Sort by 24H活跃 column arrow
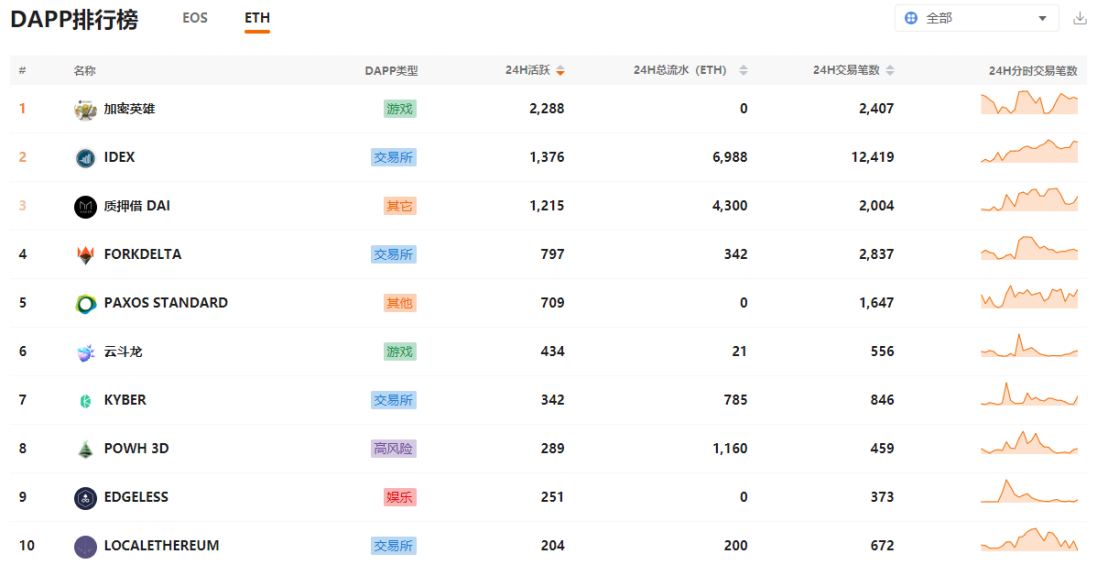 click(x=560, y=70)
